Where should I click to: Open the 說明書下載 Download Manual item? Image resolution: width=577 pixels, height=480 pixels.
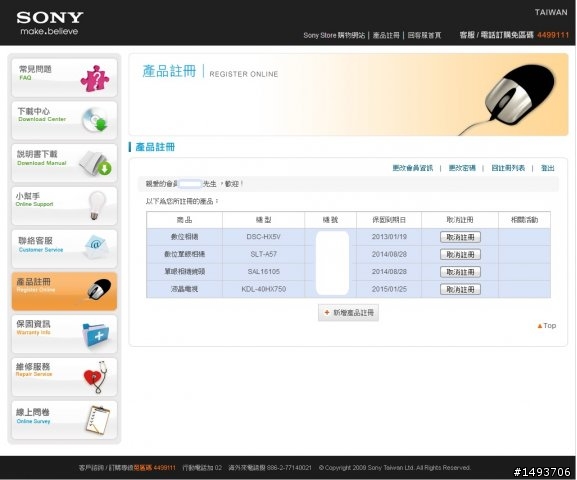64,163
